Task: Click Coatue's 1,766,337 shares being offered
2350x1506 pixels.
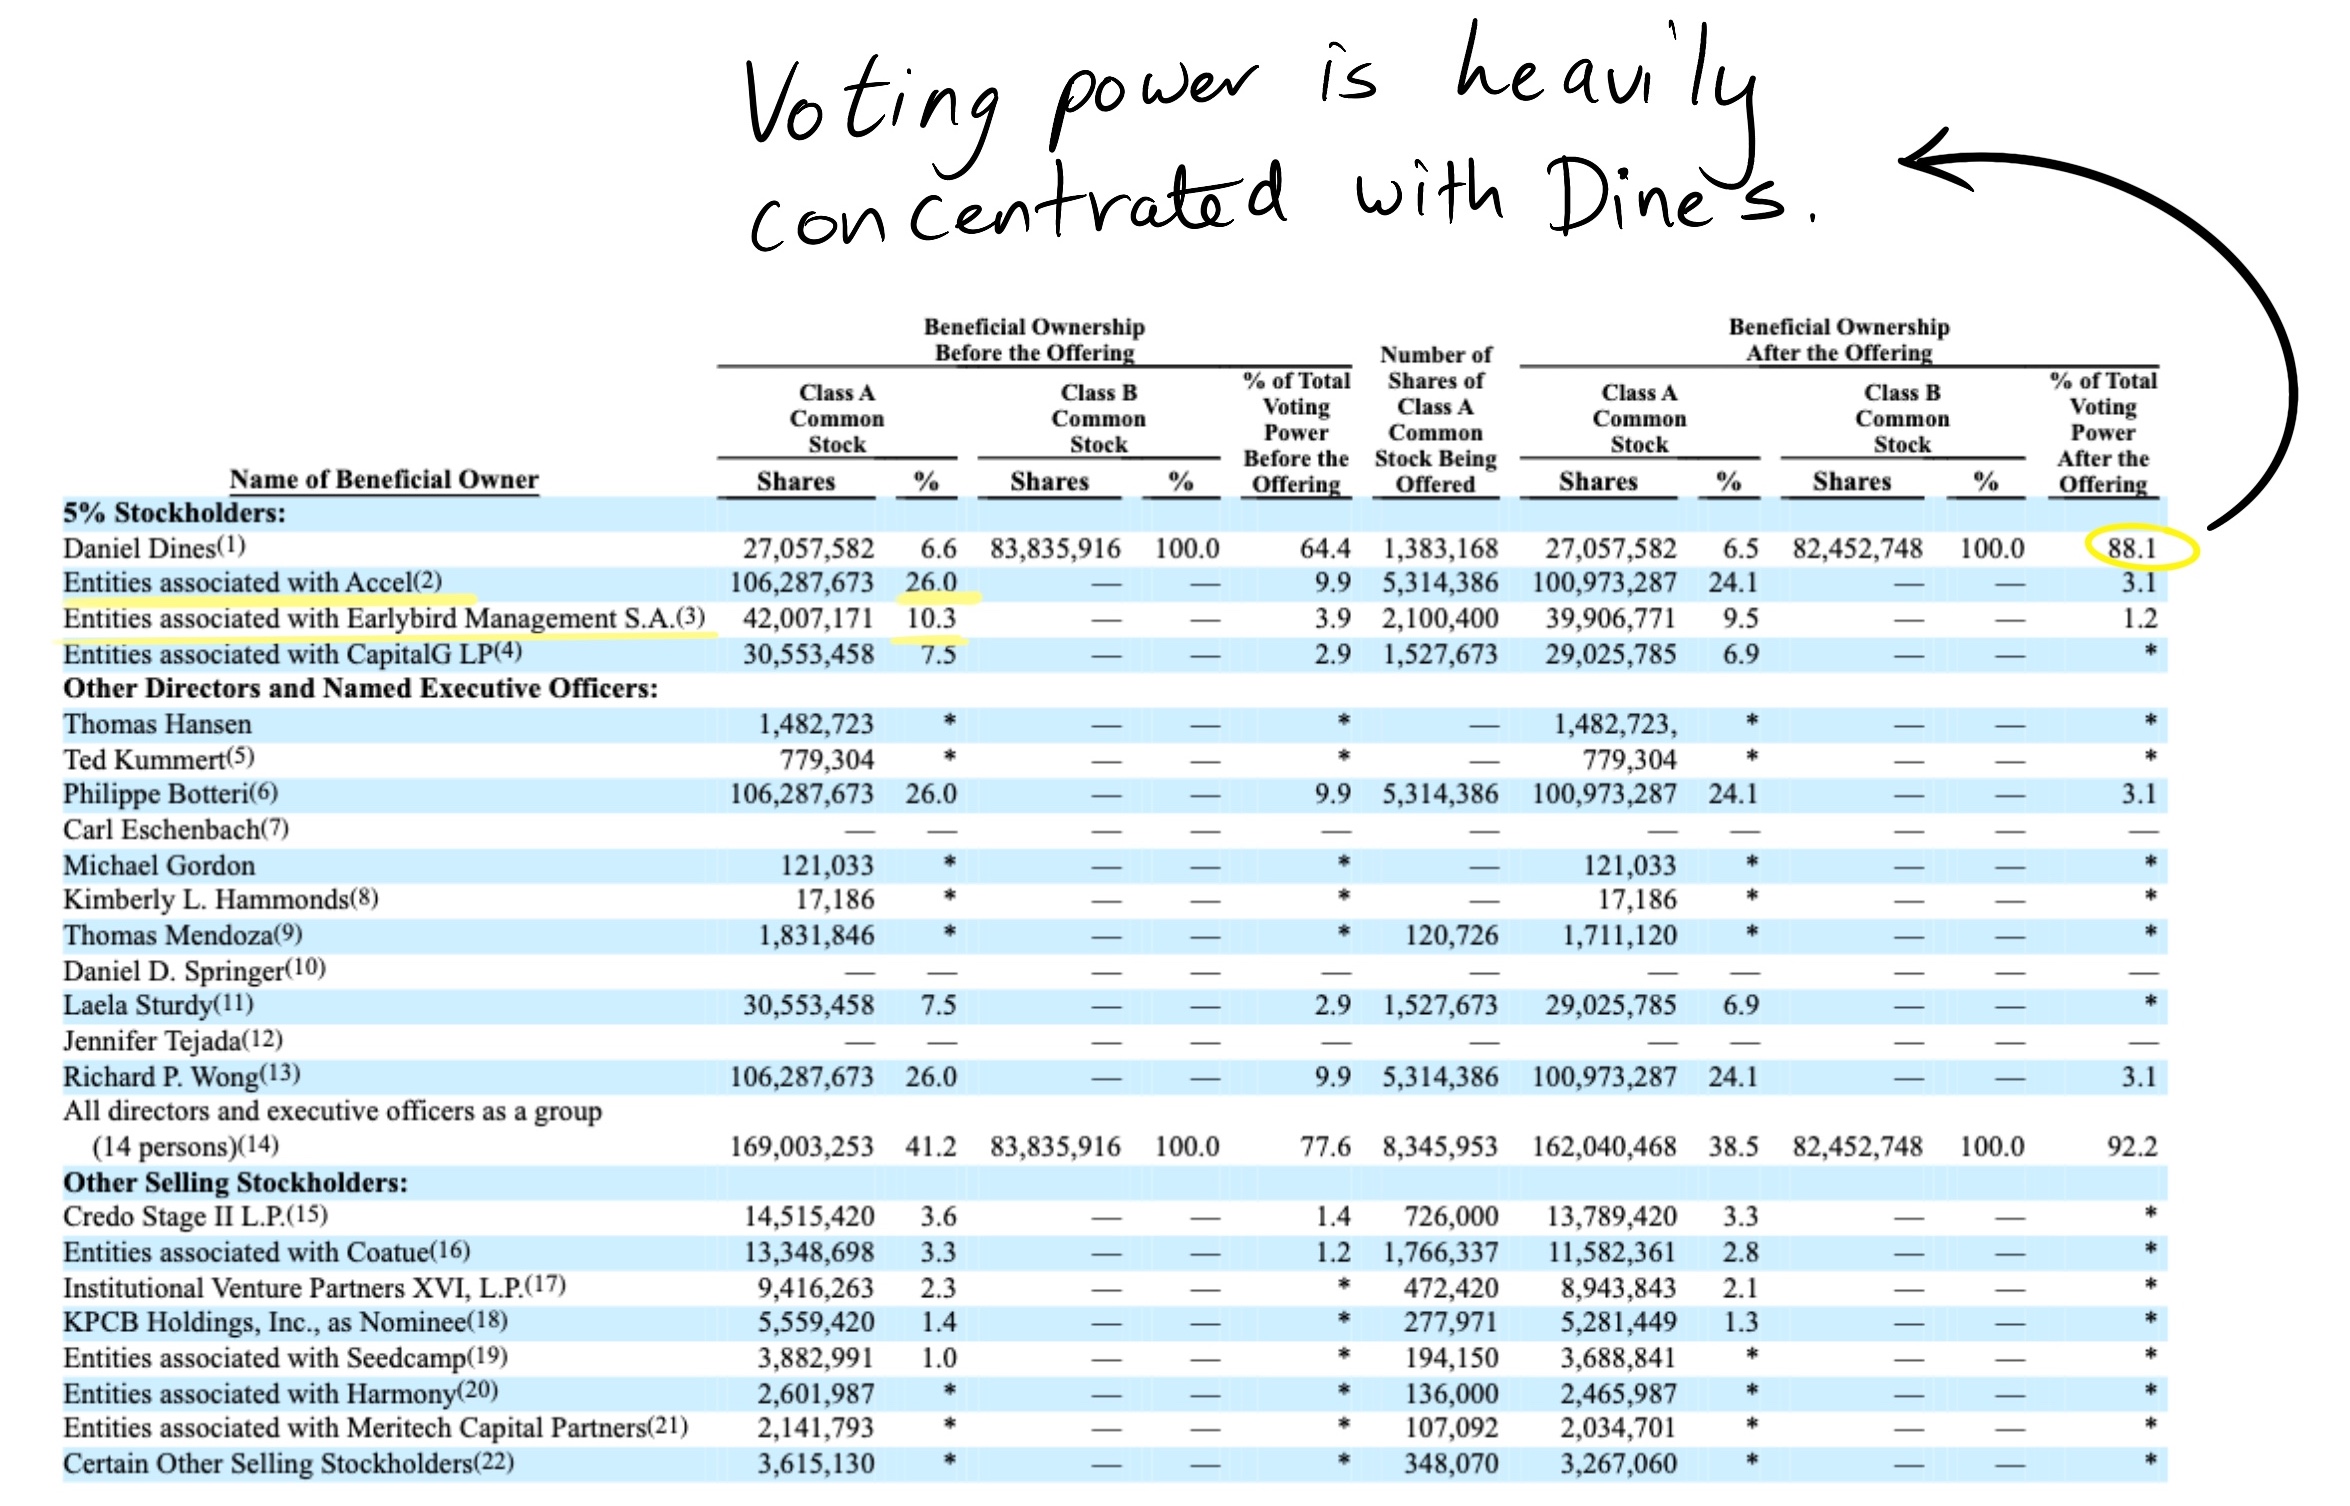Action: click(x=1440, y=1252)
